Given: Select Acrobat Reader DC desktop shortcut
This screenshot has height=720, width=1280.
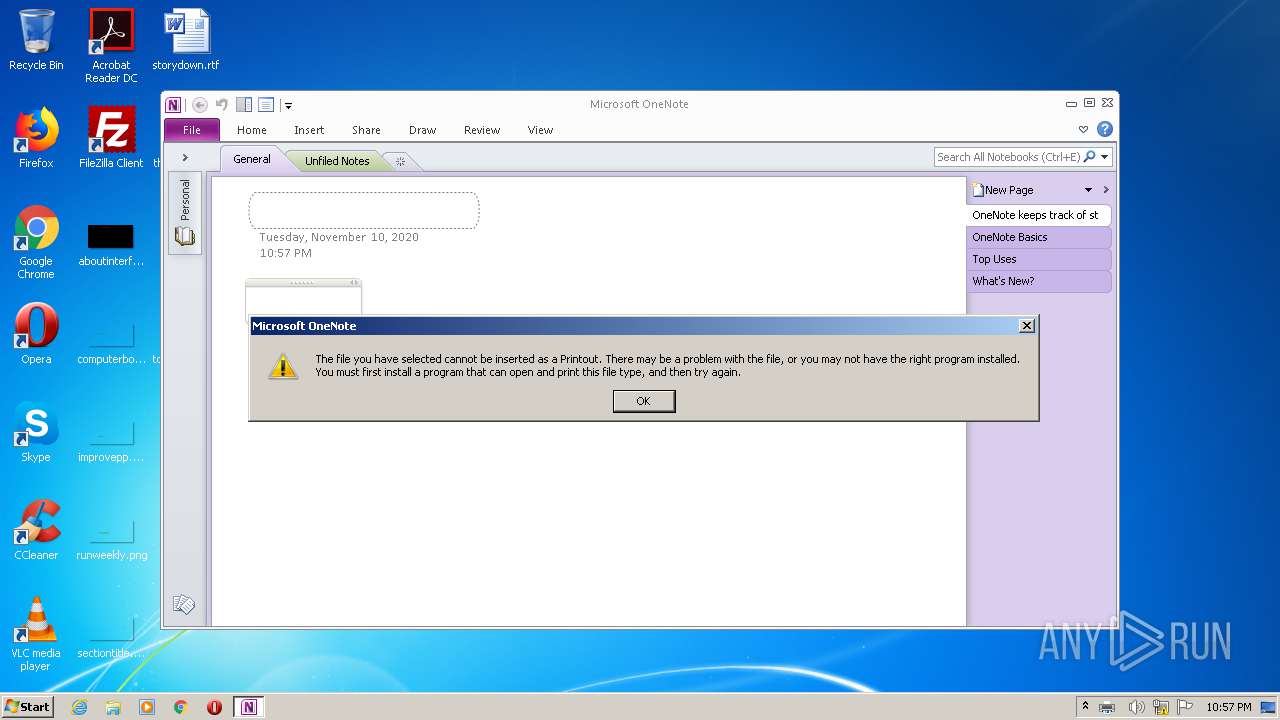Looking at the screenshot, I should click(111, 46).
